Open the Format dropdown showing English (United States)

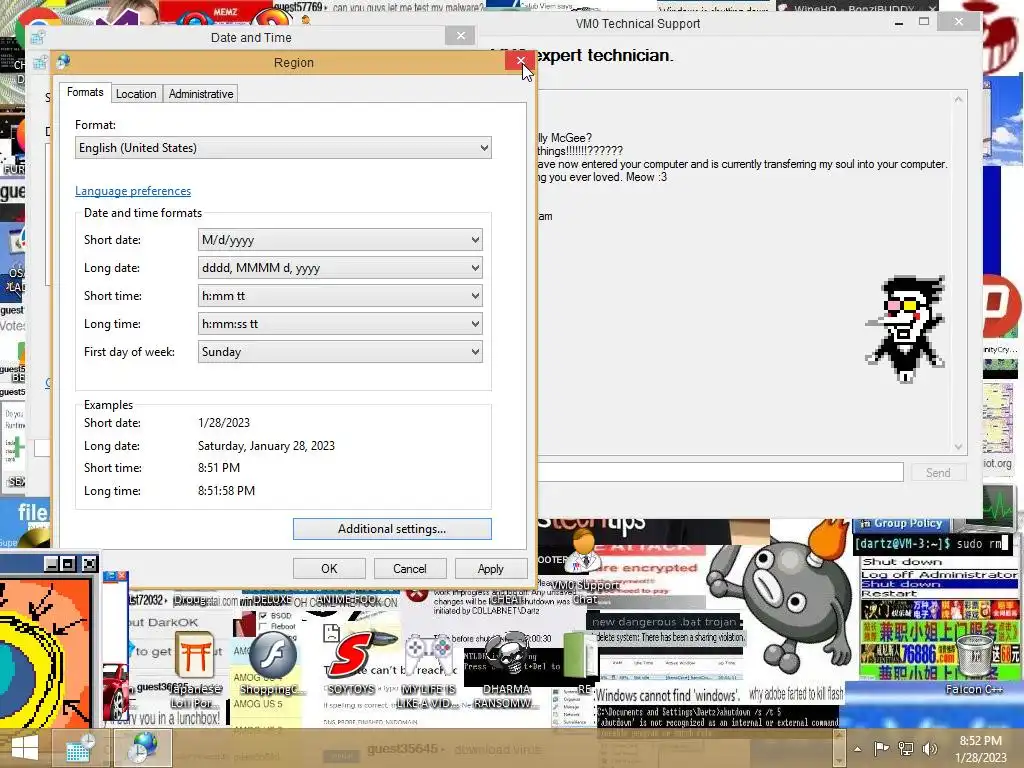point(283,148)
